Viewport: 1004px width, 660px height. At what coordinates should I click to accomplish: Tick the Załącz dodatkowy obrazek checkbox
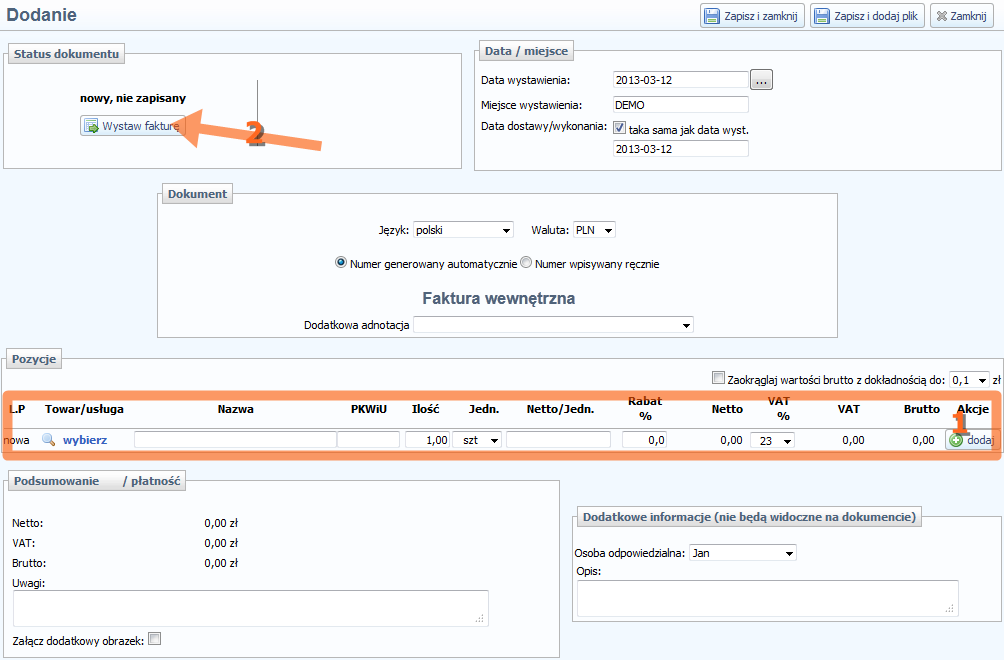(x=154, y=639)
